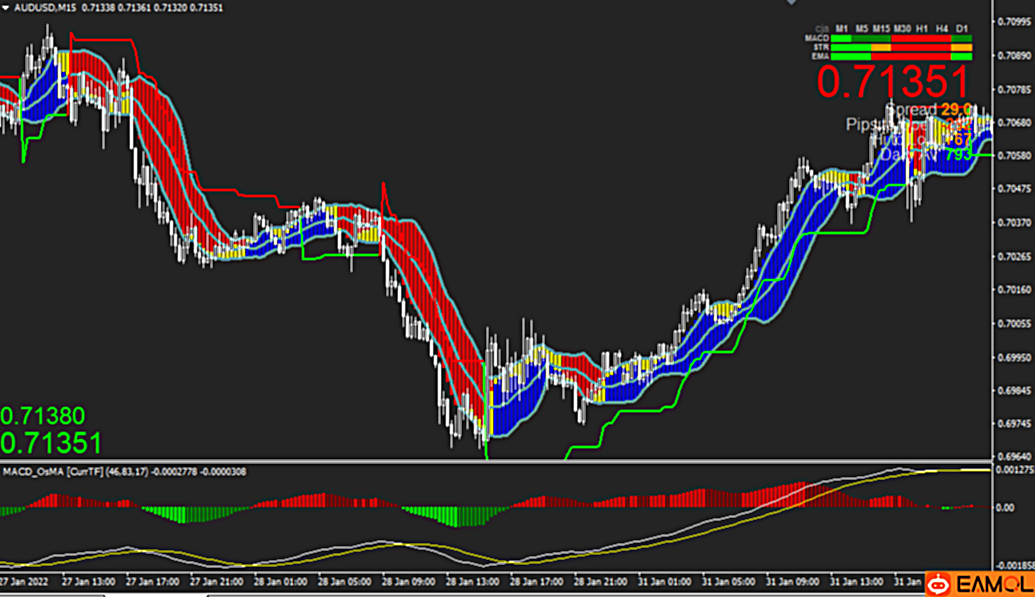
Task: Click the orange STR cell under D1
Action: [x=961, y=47]
